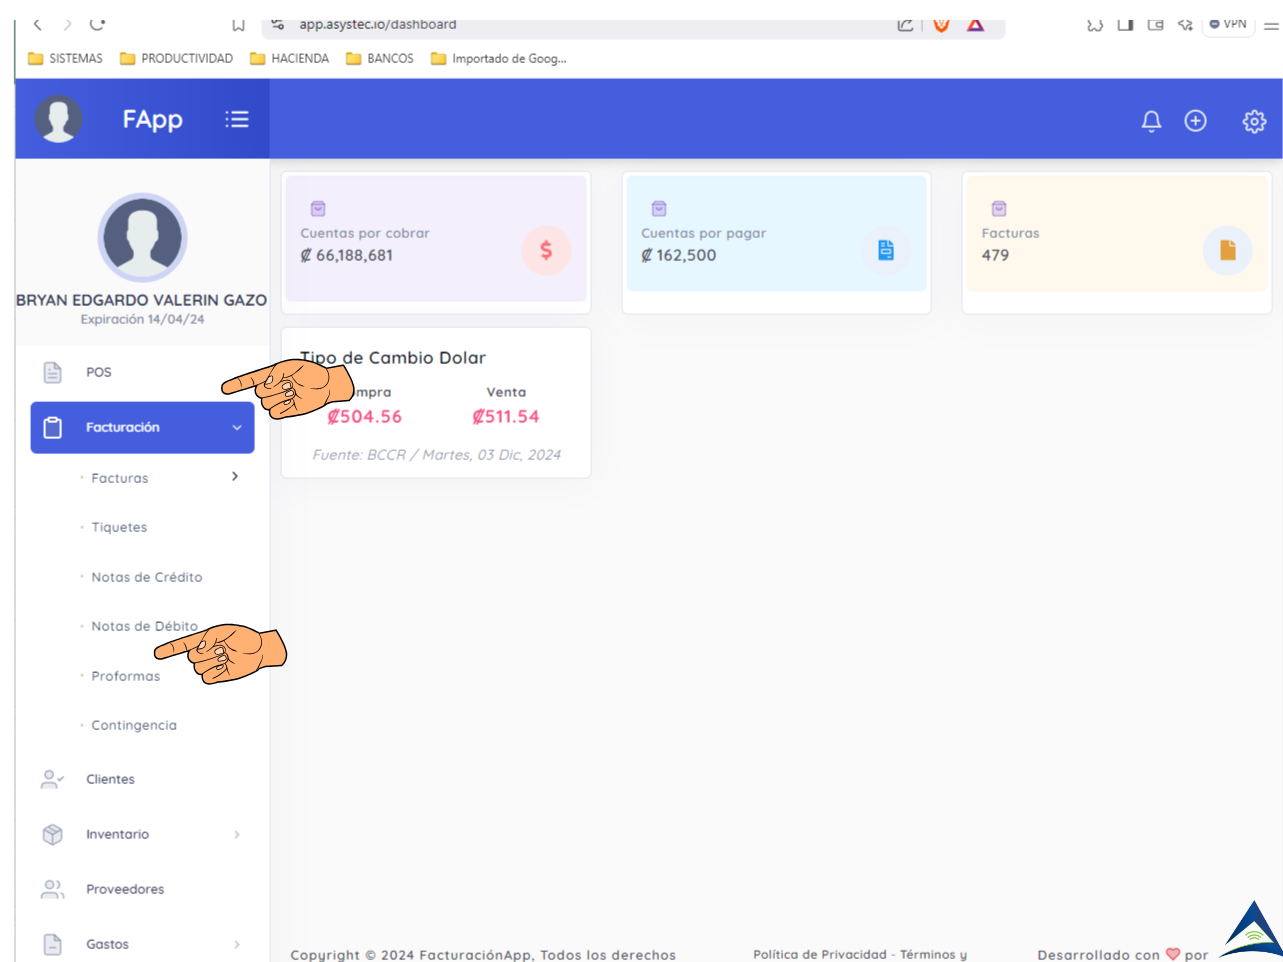Click the notifications bell icon
The height and width of the screenshot is (962, 1283).
point(1151,121)
